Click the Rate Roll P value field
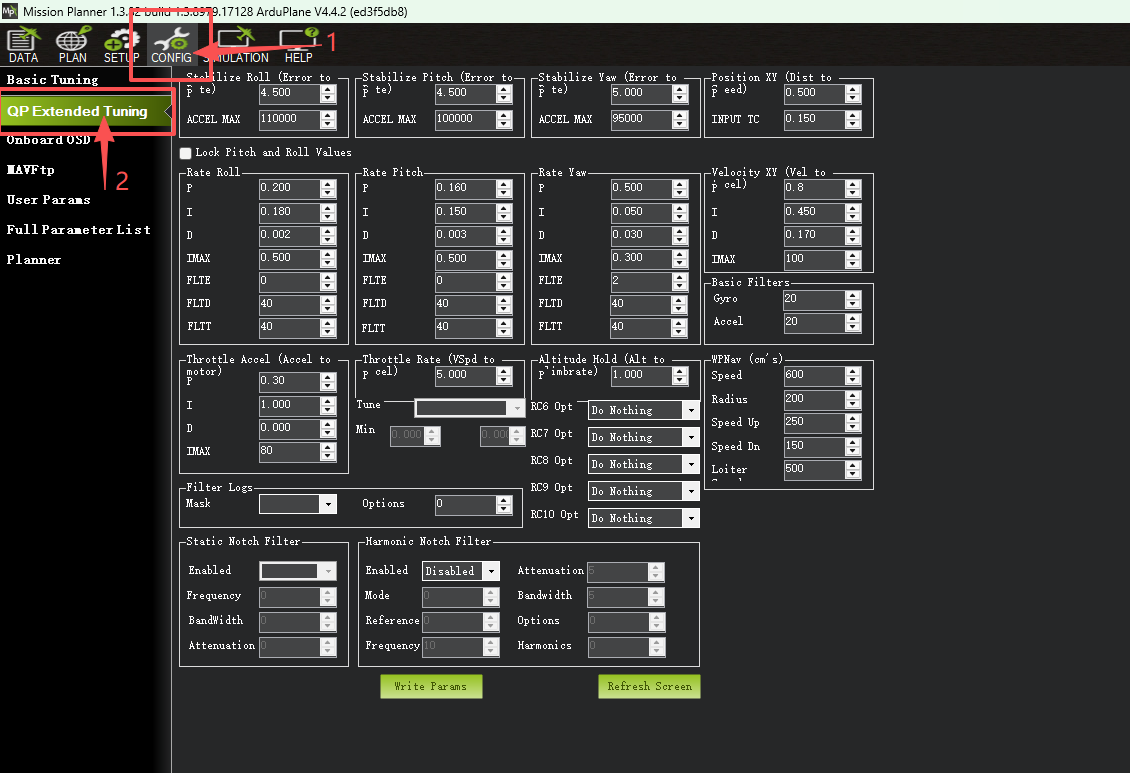 coord(289,189)
